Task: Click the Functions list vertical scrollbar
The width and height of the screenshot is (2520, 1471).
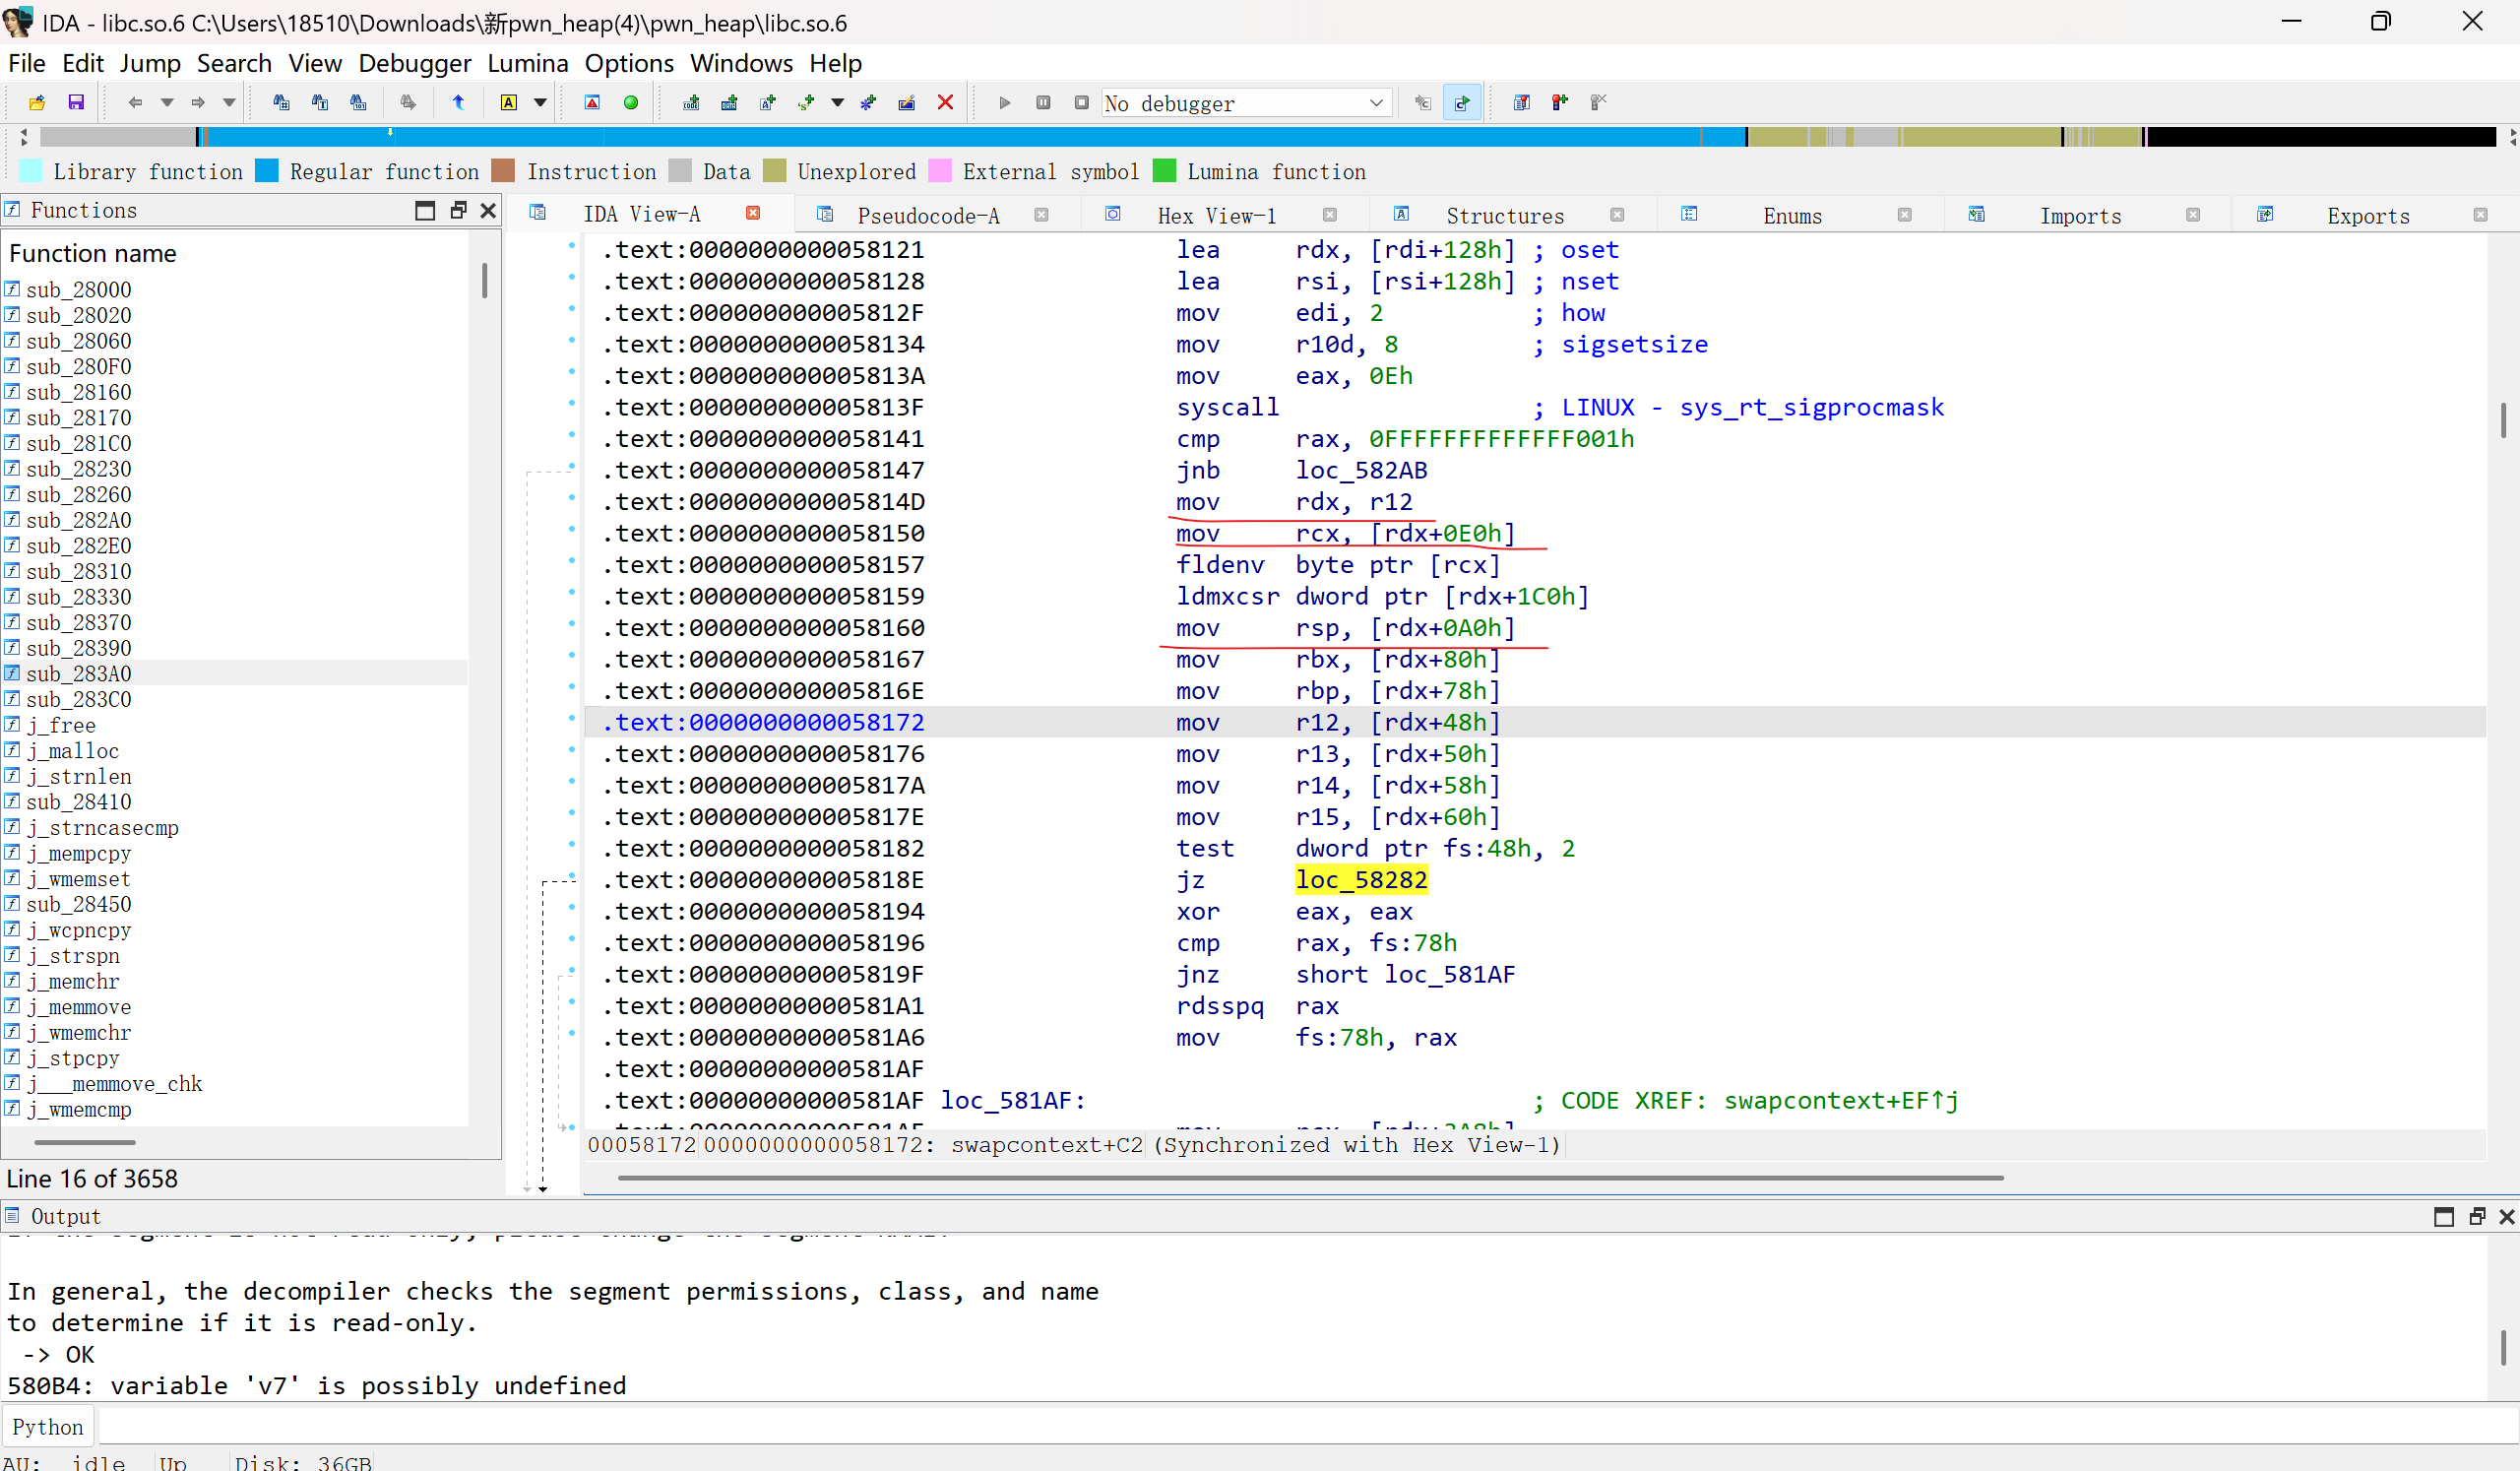Action: pyautogui.click(x=485, y=280)
